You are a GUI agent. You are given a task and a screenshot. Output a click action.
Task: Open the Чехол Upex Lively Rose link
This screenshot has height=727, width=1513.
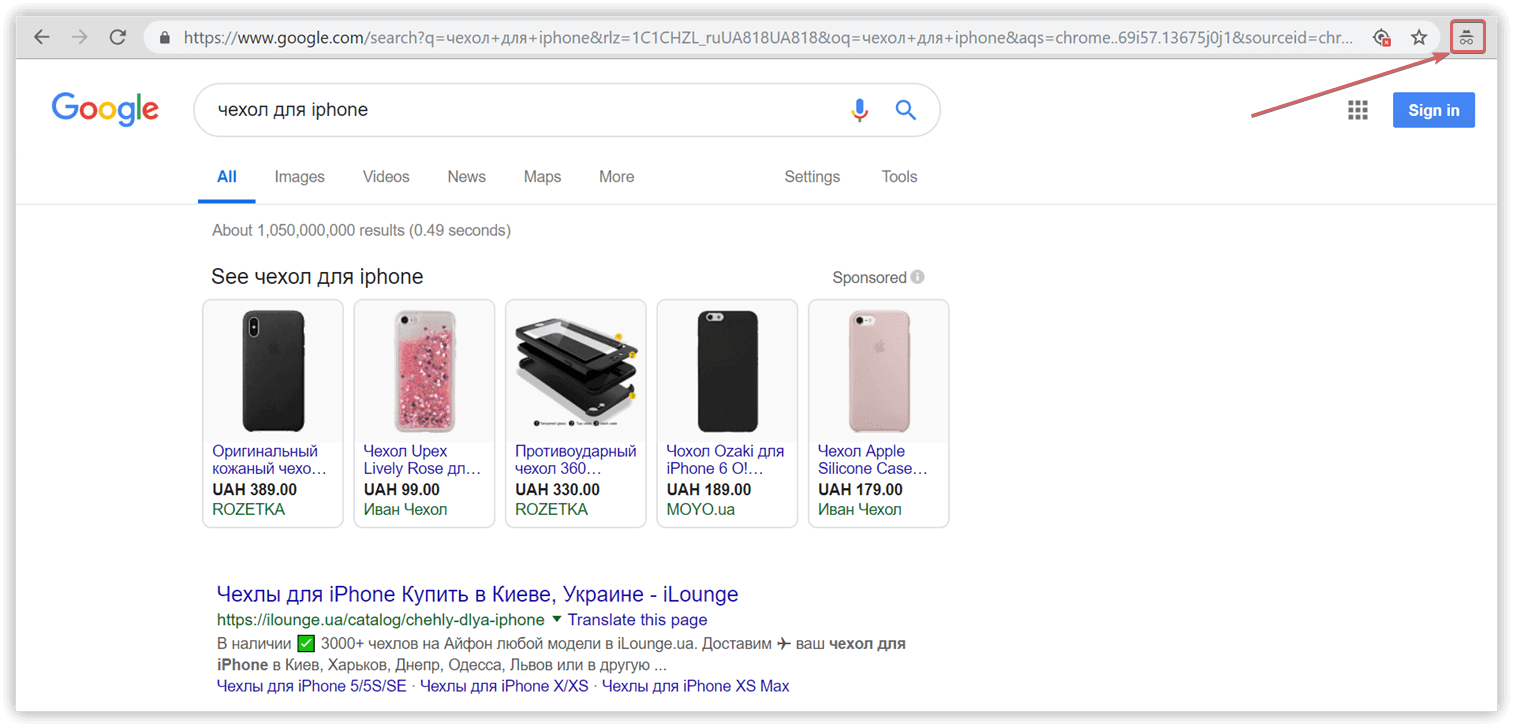click(422, 460)
